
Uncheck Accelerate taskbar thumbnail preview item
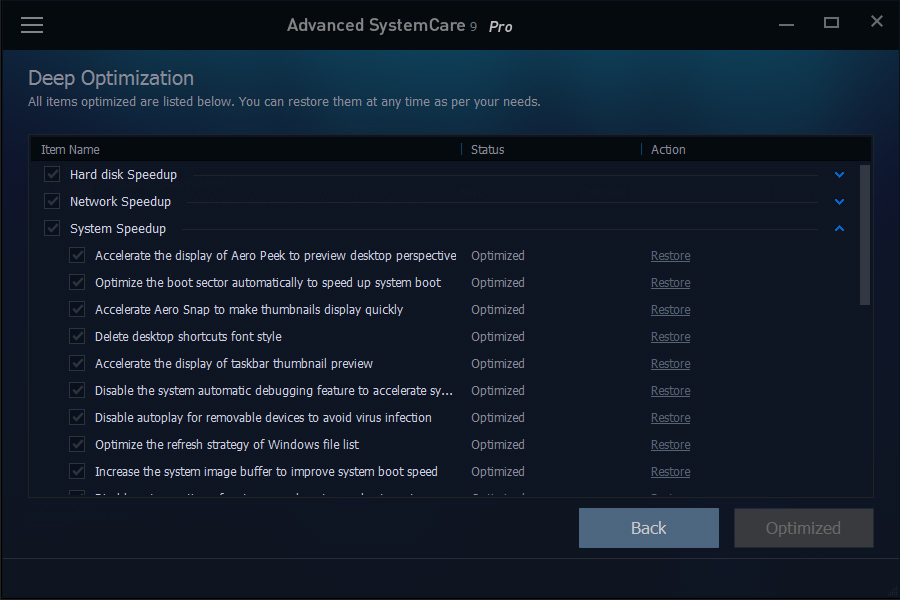(x=77, y=363)
